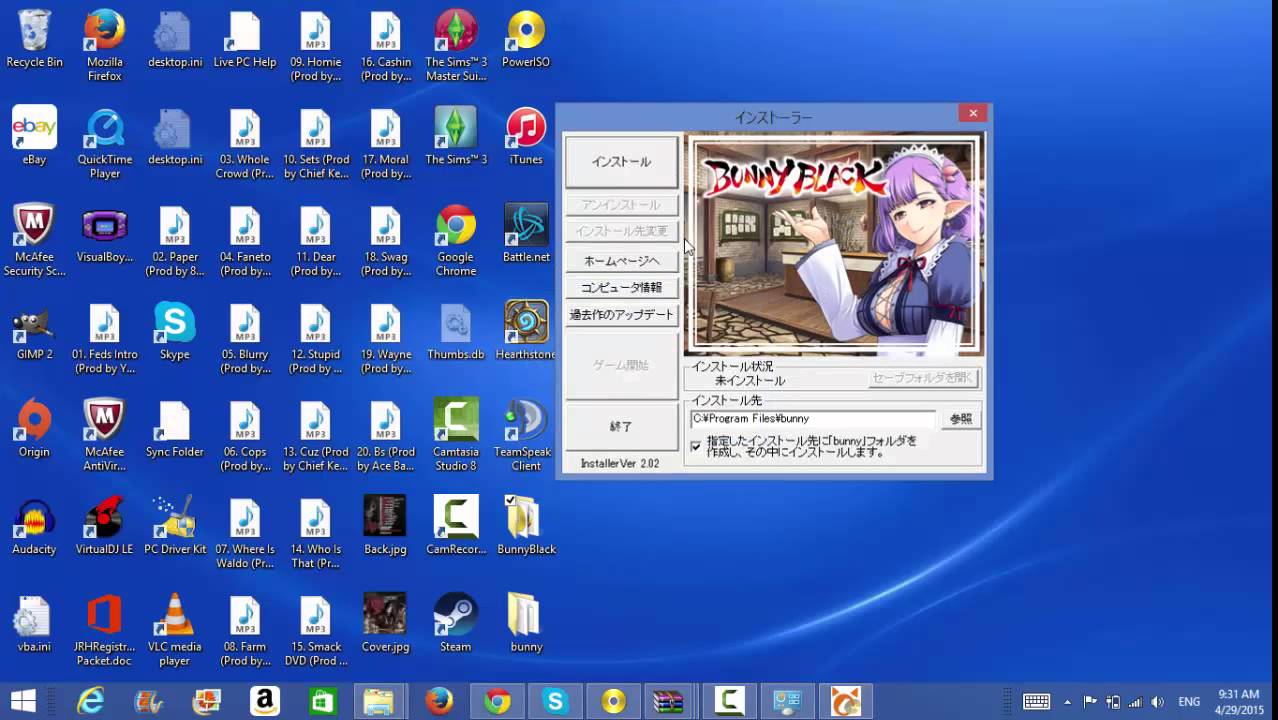This screenshot has width=1278, height=720.
Task: Click the large インストール button
Action: click(x=621, y=162)
